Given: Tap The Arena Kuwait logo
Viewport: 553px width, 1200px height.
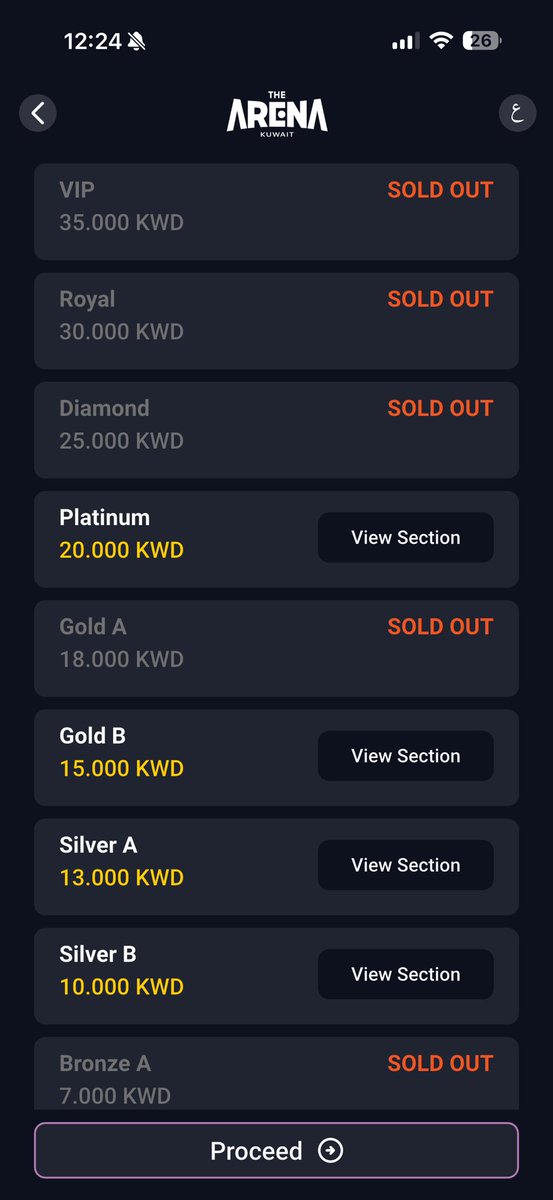Looking at the screenshot, I should point(277,112).
